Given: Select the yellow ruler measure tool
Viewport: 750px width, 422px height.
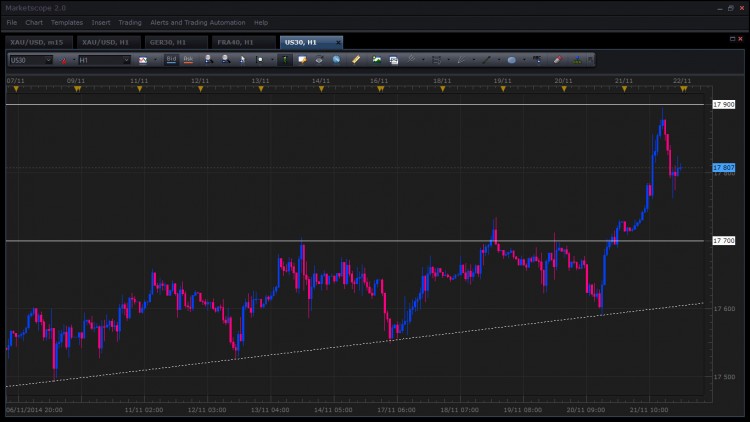Looking at the screenshot, I should (356, 59).
